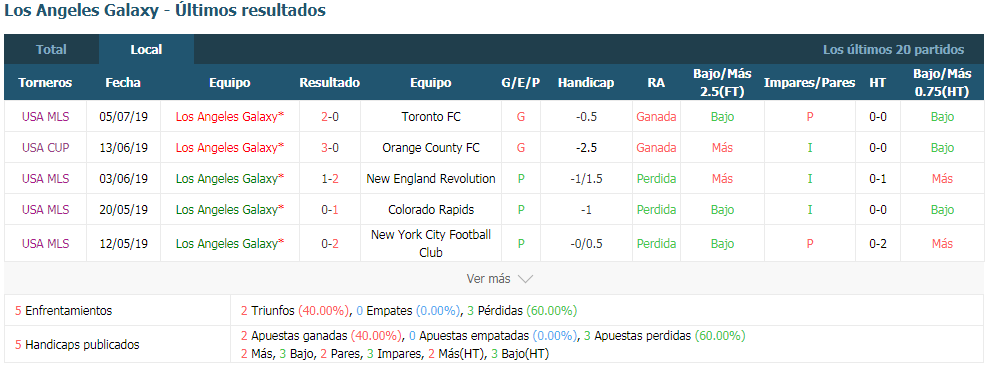Open the 2-0 result versus Toronto FC
This screenshot has width=987, height=367.
click(330, 116)
